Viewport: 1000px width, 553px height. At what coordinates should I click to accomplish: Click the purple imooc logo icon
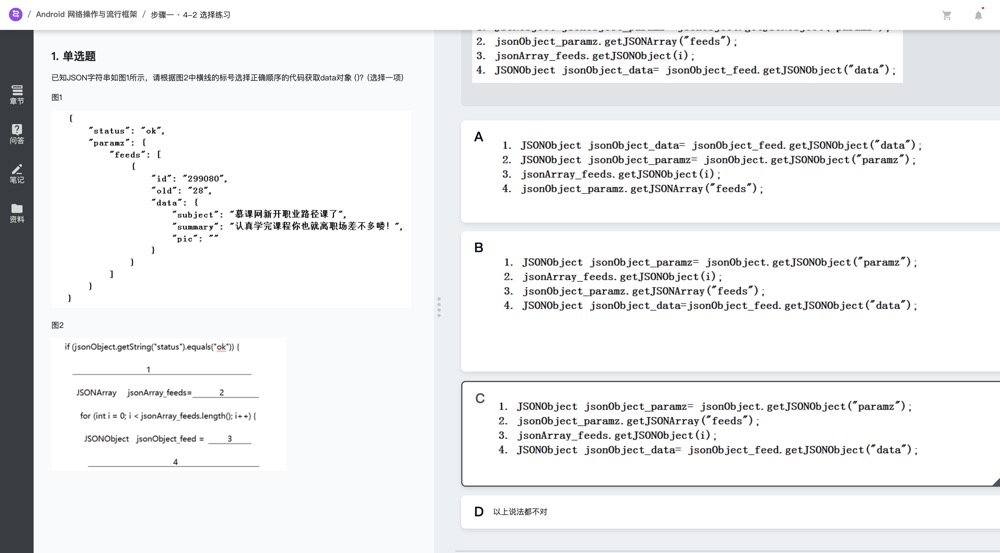(15, 14)
